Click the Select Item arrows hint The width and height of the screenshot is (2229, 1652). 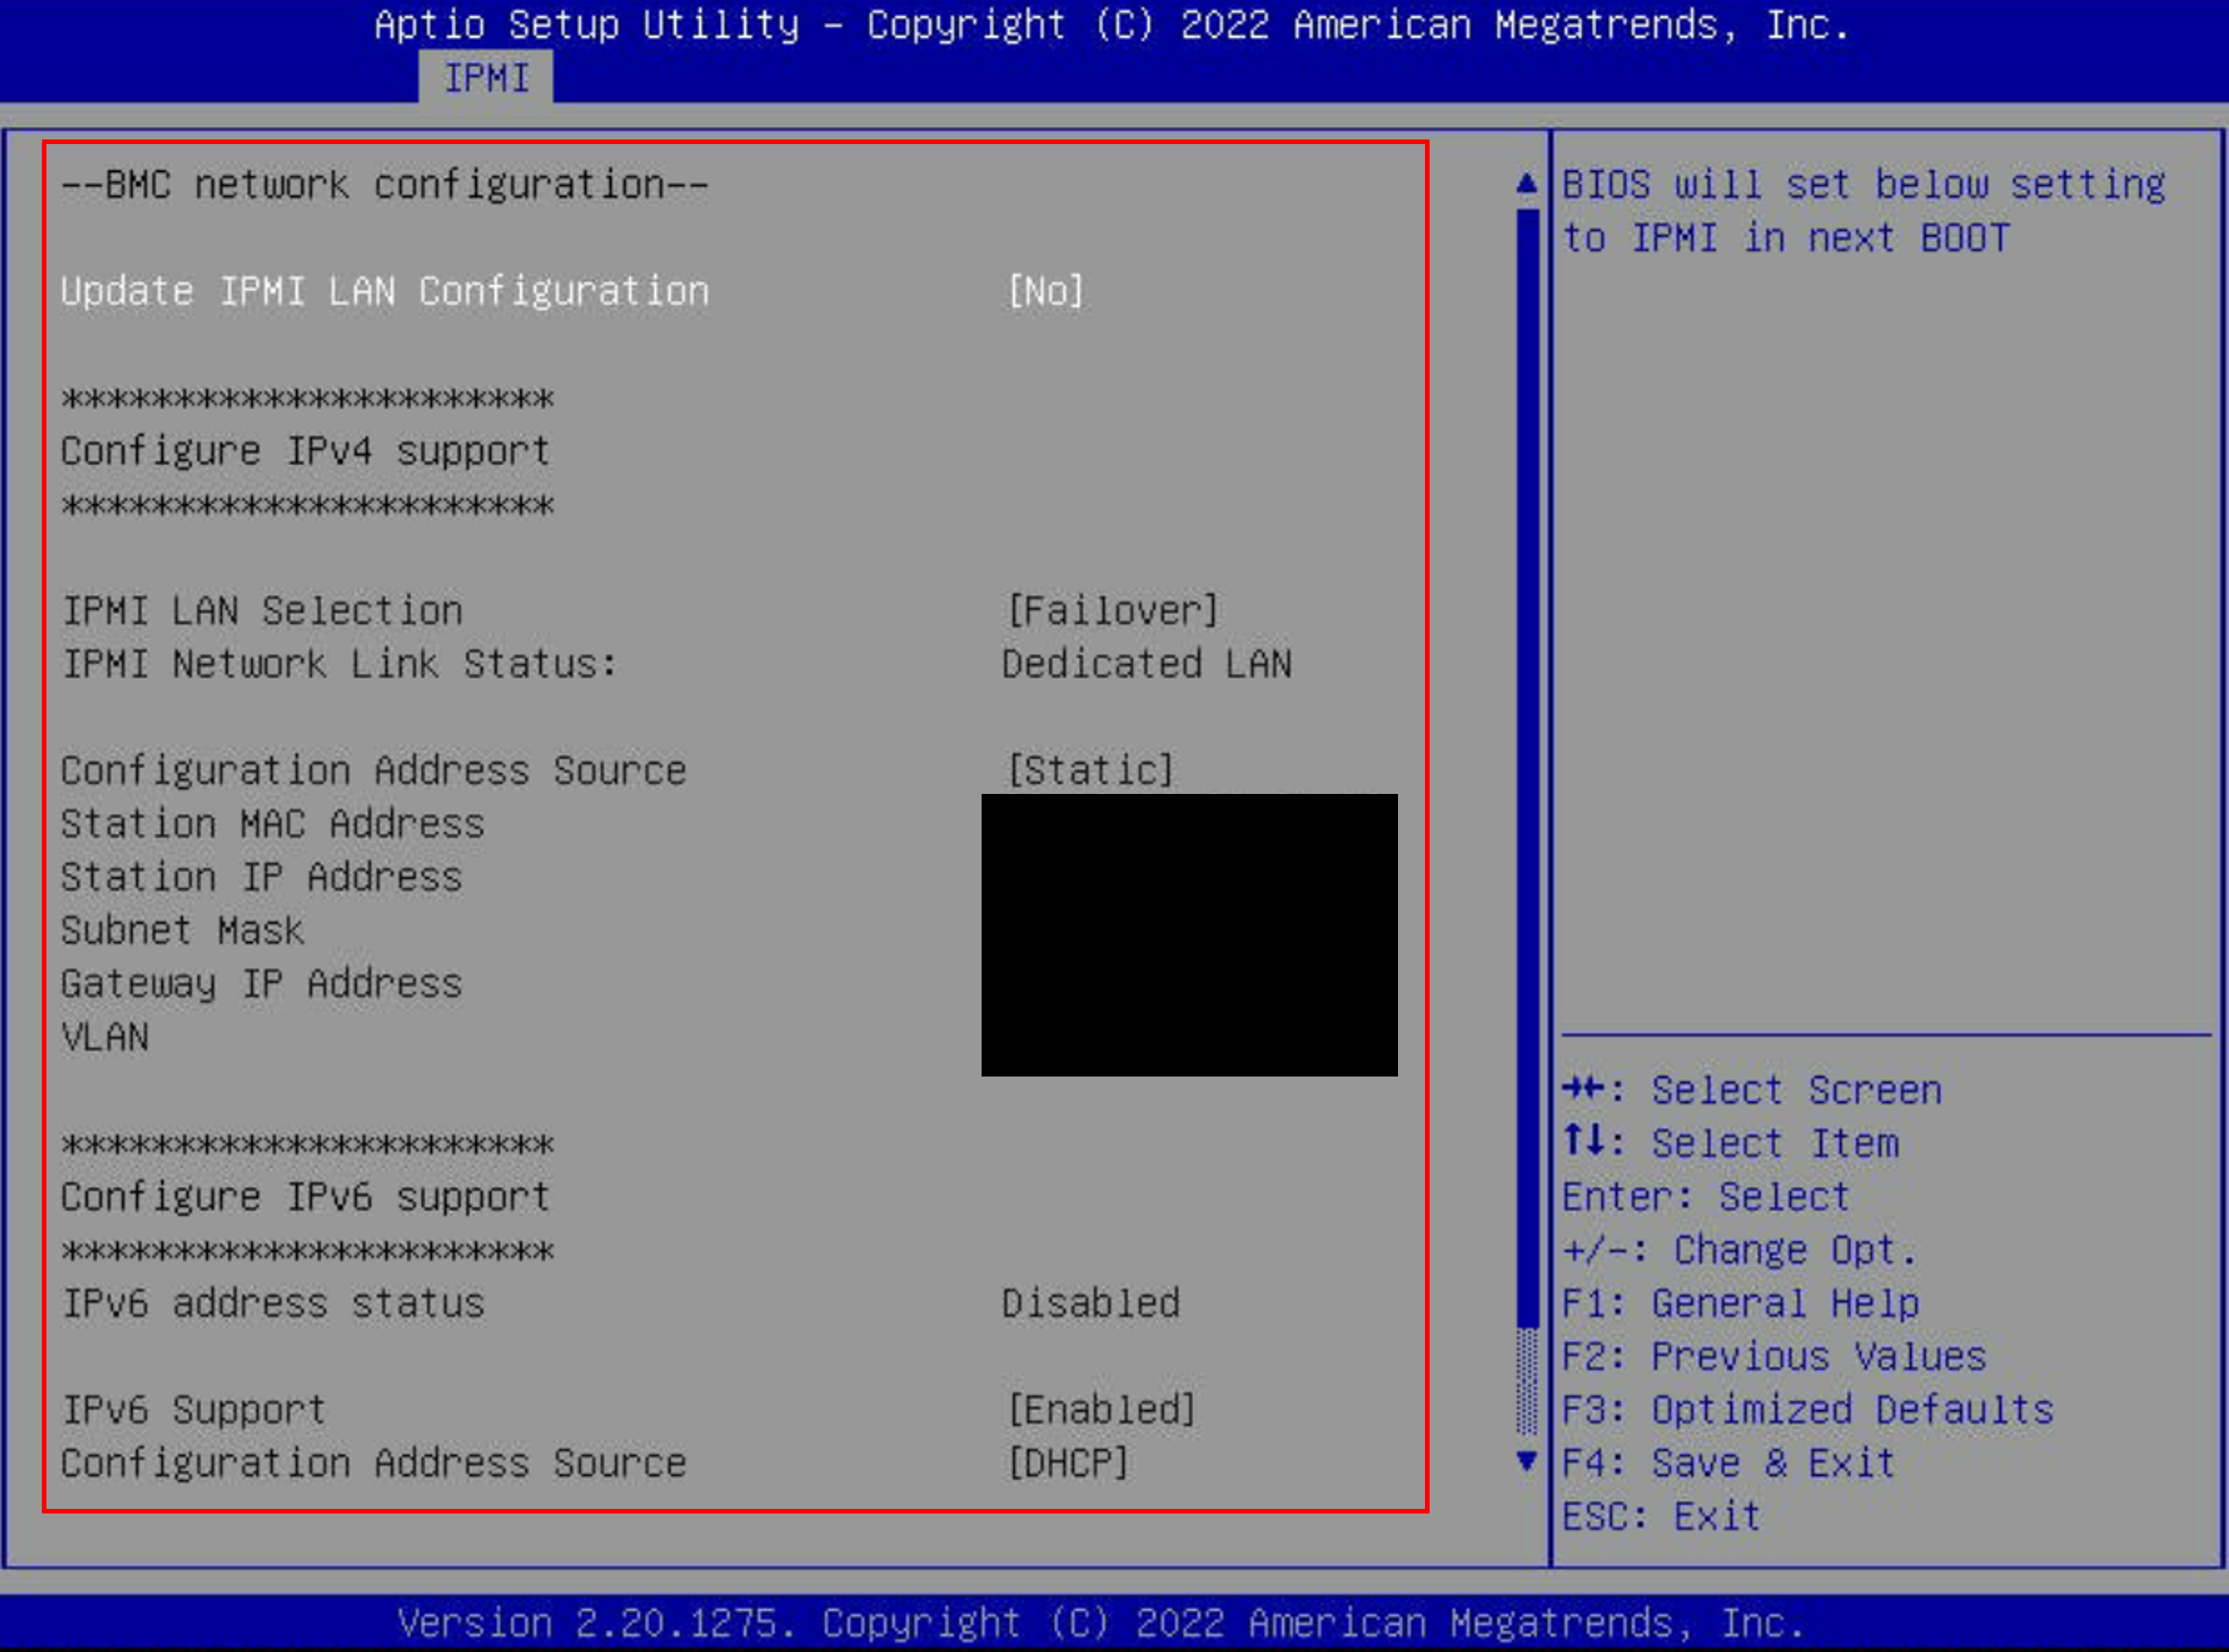[x=1730, y=1143]
